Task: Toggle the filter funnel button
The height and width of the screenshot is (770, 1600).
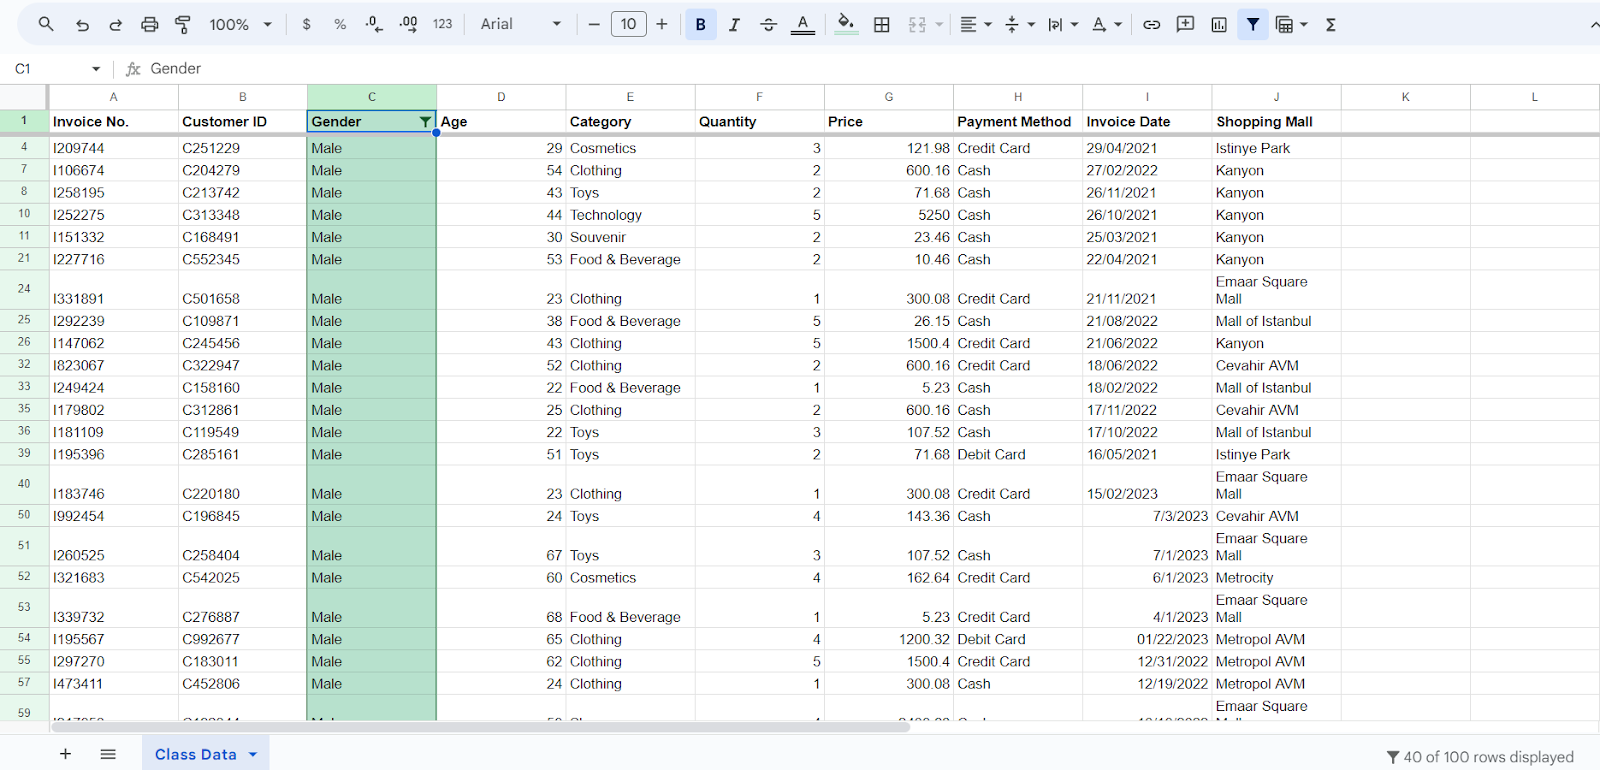Action: [1253, 24]
